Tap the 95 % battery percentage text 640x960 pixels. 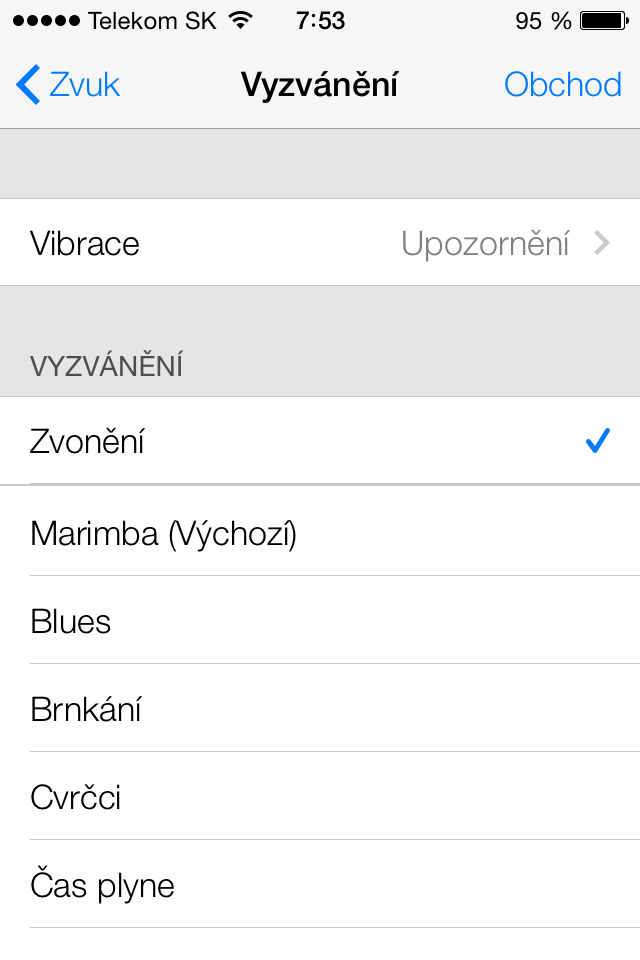(543, 20)
